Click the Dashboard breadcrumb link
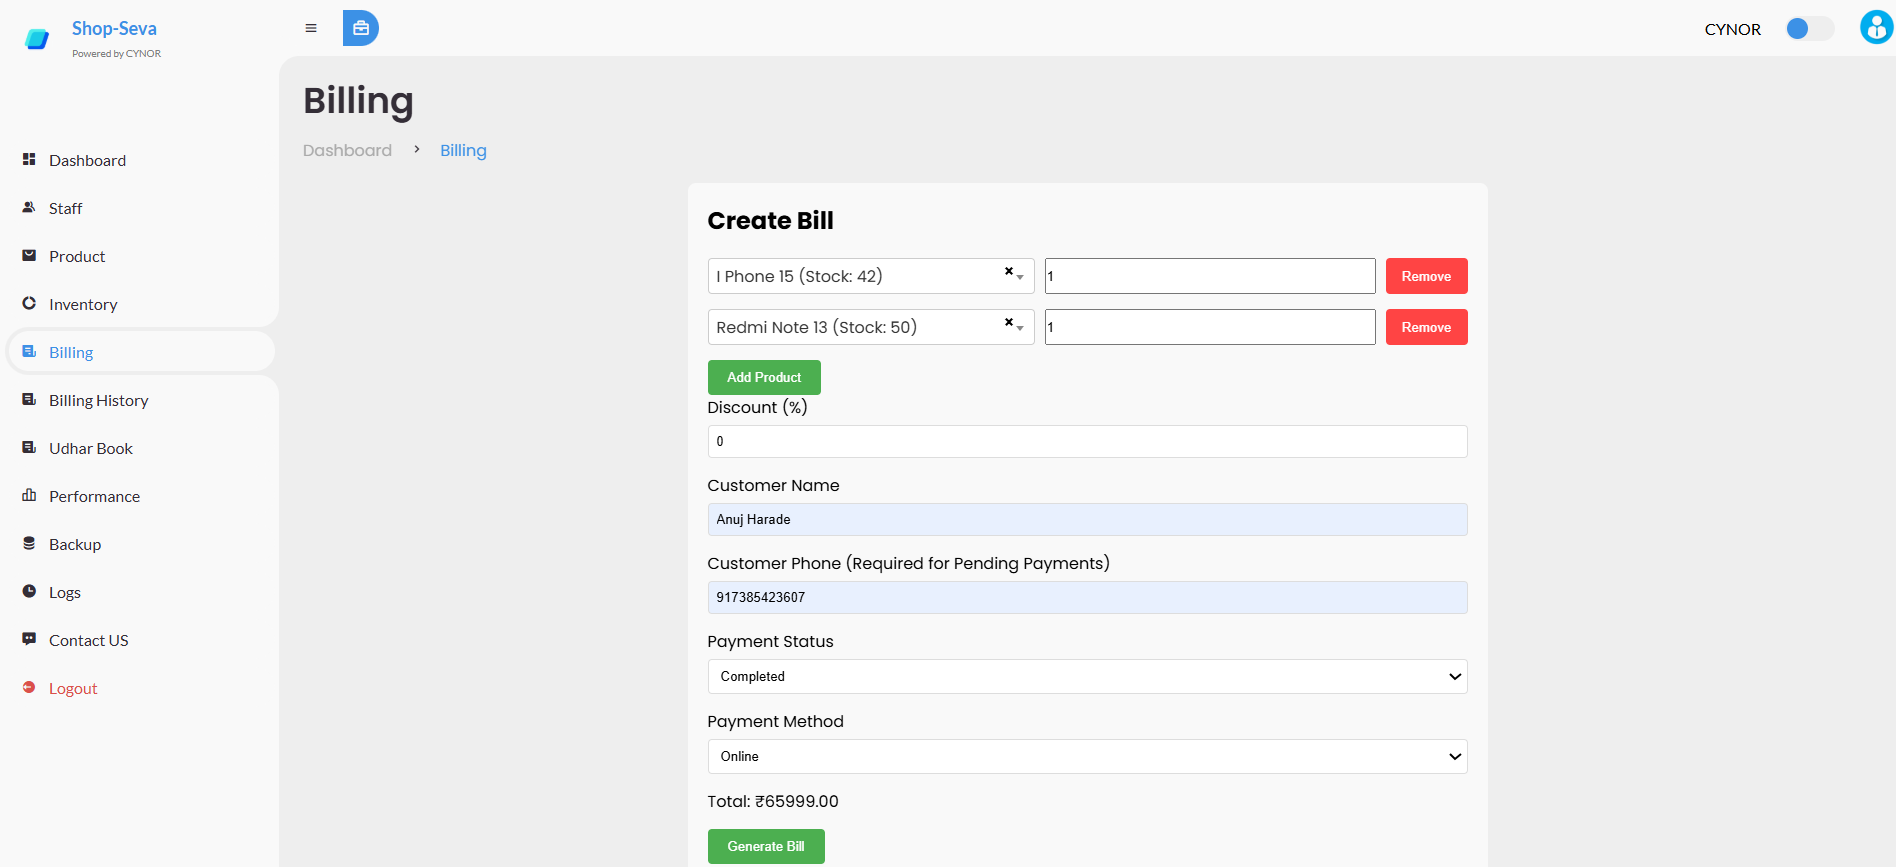 point(347,151)
